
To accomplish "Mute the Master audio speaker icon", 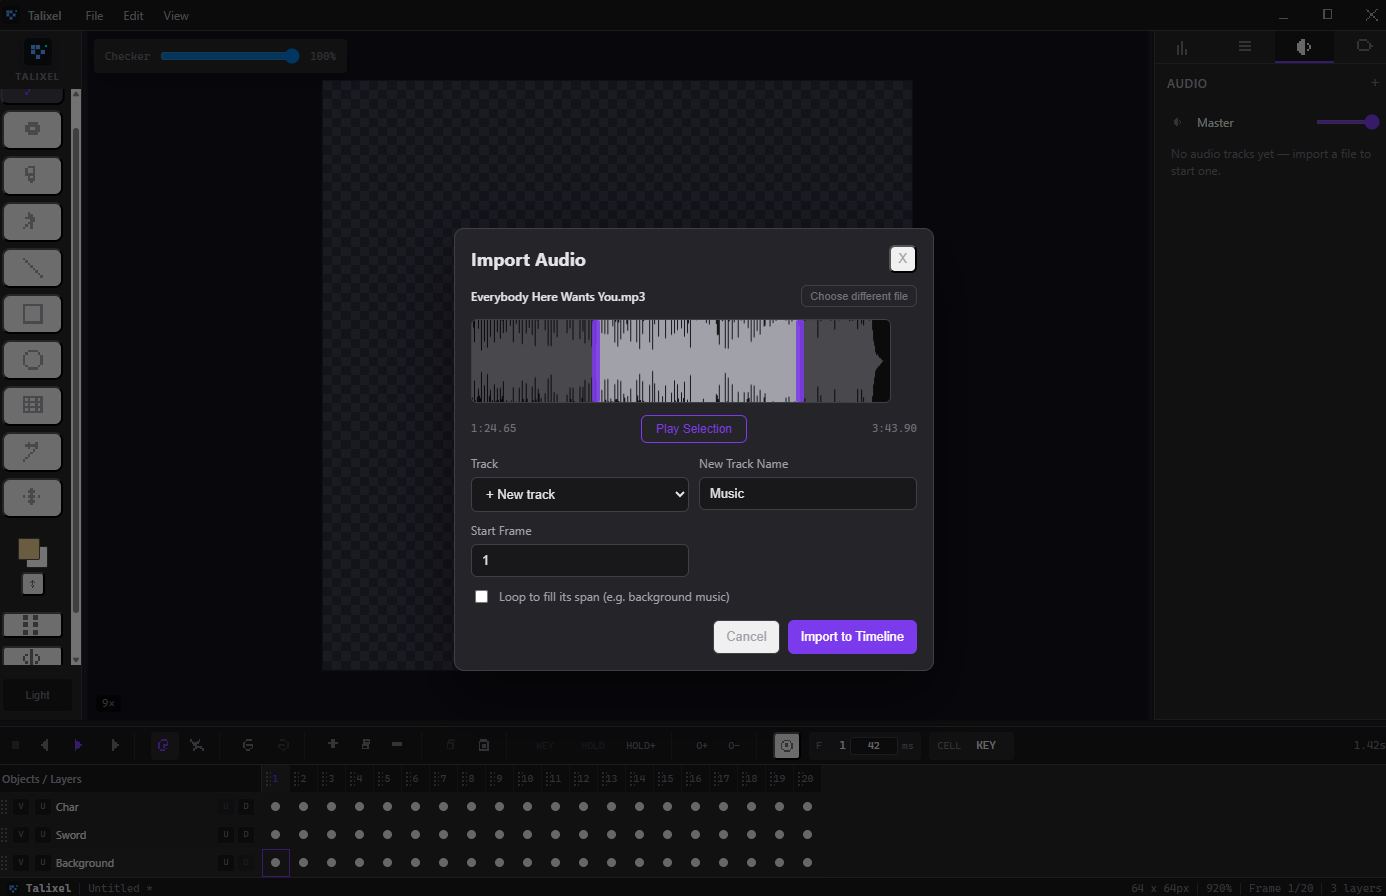I will (1177, 122).
